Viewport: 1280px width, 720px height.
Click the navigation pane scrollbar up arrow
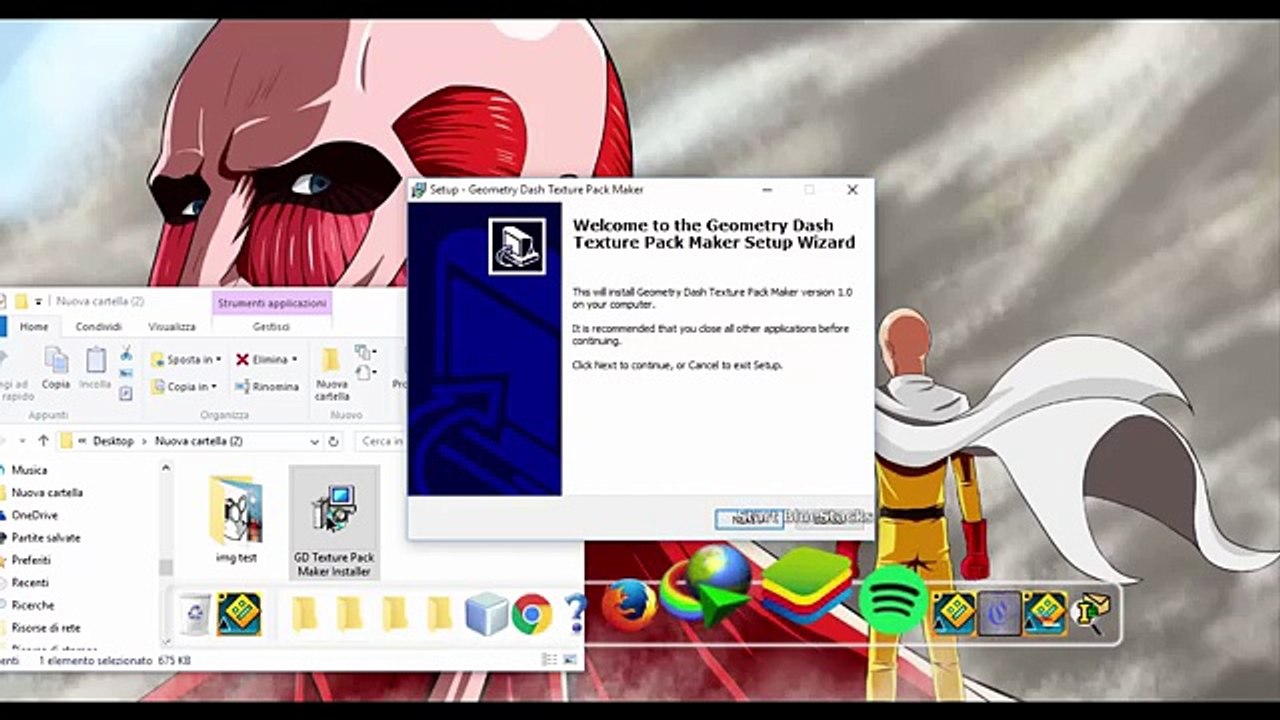coord(166,467)
